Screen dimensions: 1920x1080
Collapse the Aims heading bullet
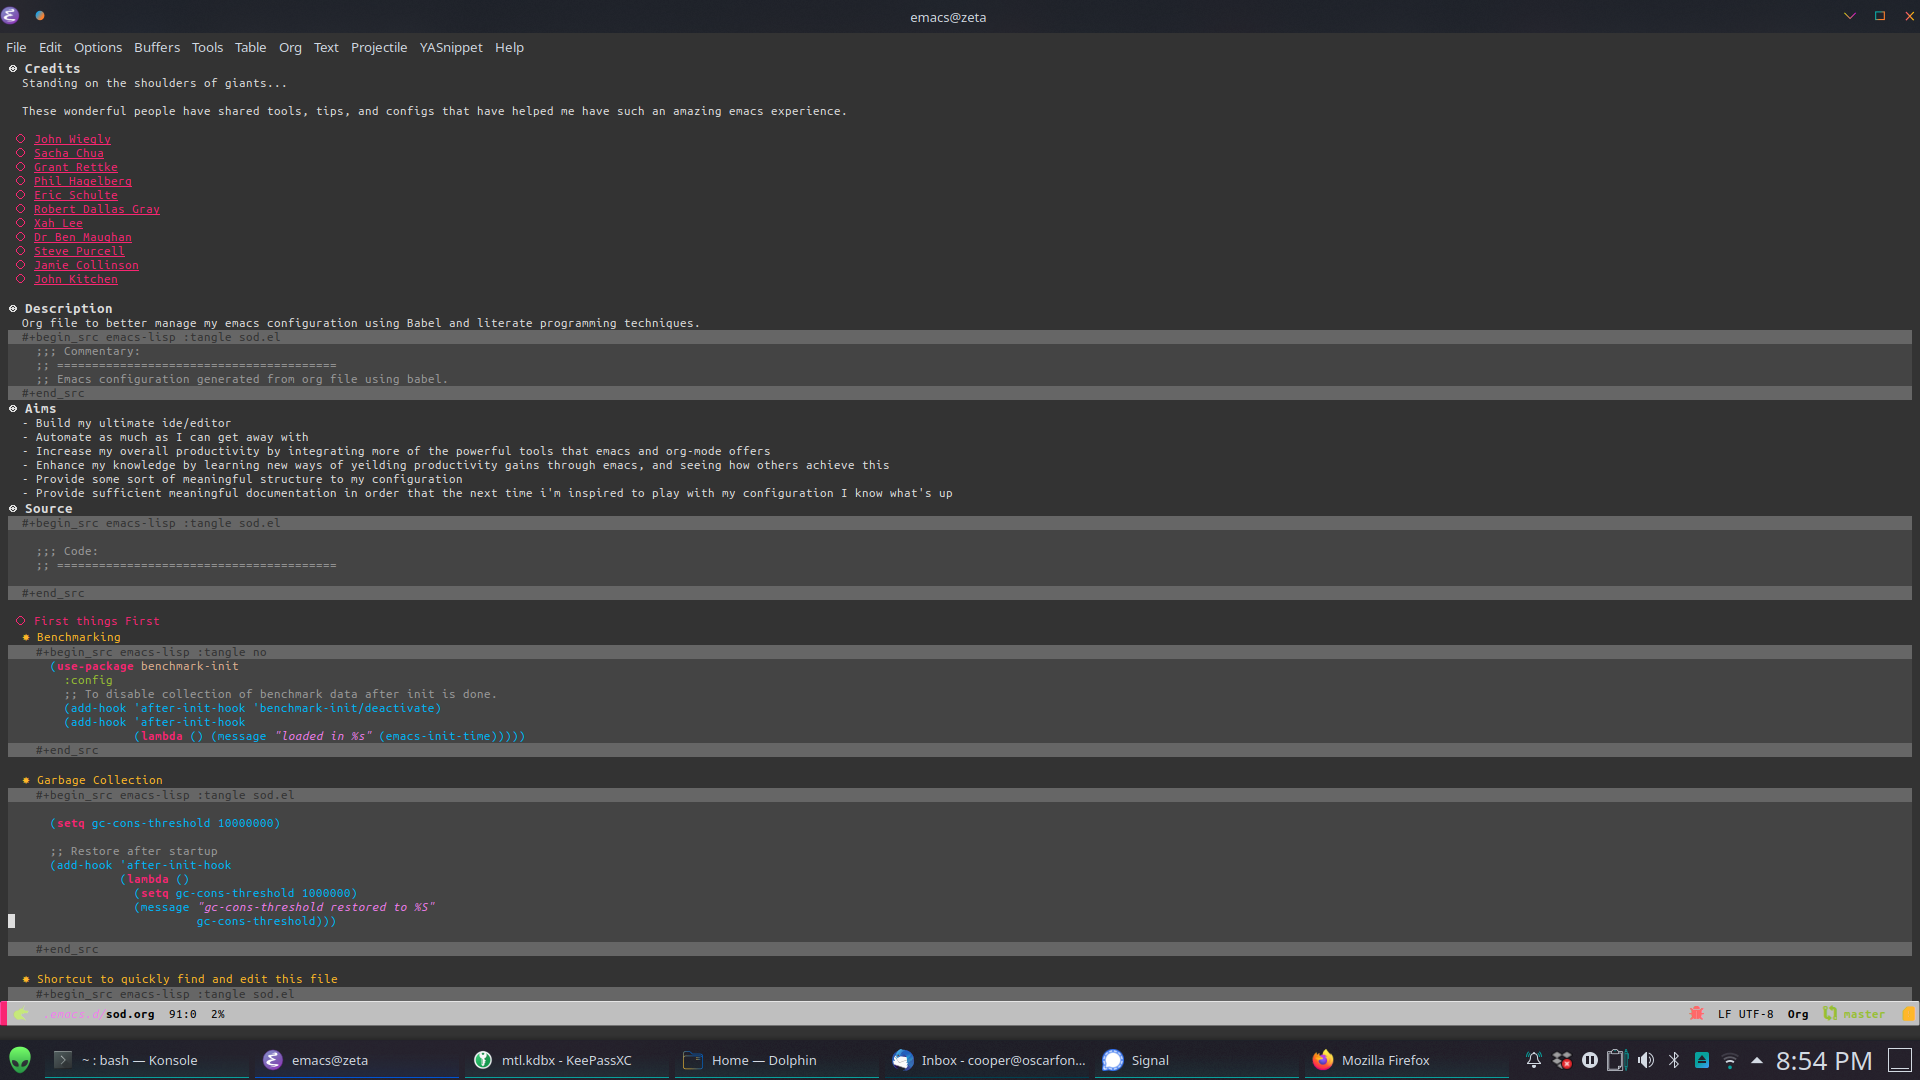tap(13, 409)
